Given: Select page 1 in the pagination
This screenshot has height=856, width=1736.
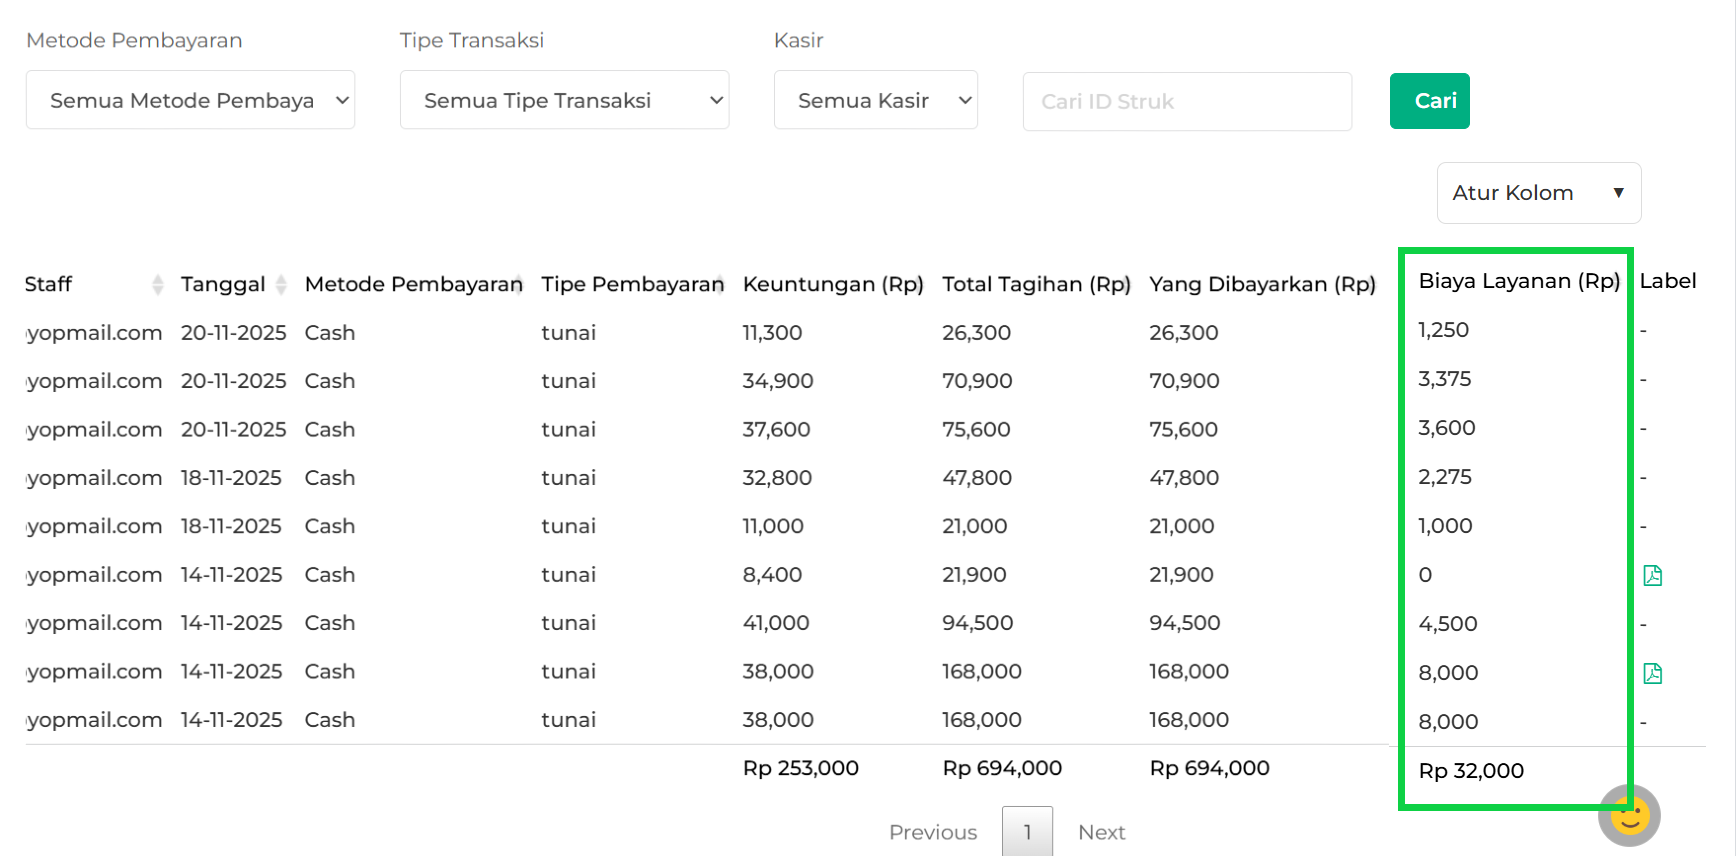Looking at the screenshot, I should point(1027,832).
